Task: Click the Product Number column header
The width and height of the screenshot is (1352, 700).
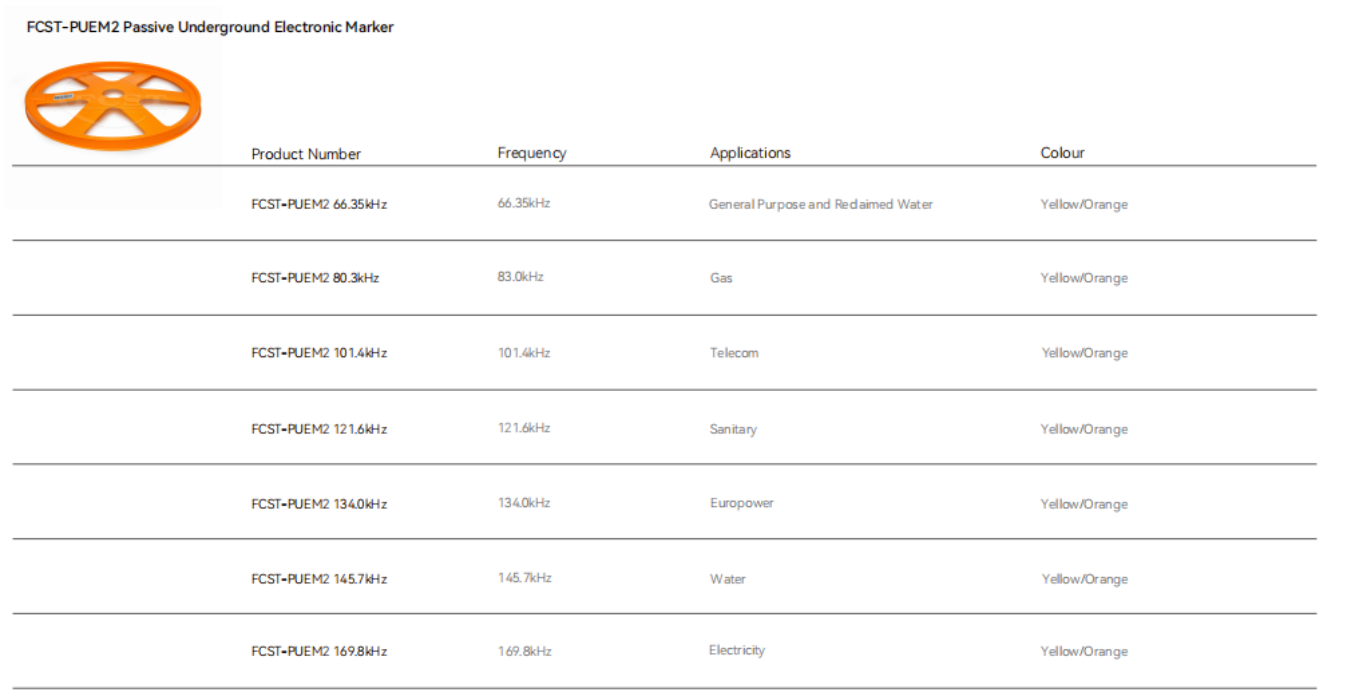Action: pyautogui.click(x=306, y=154)
